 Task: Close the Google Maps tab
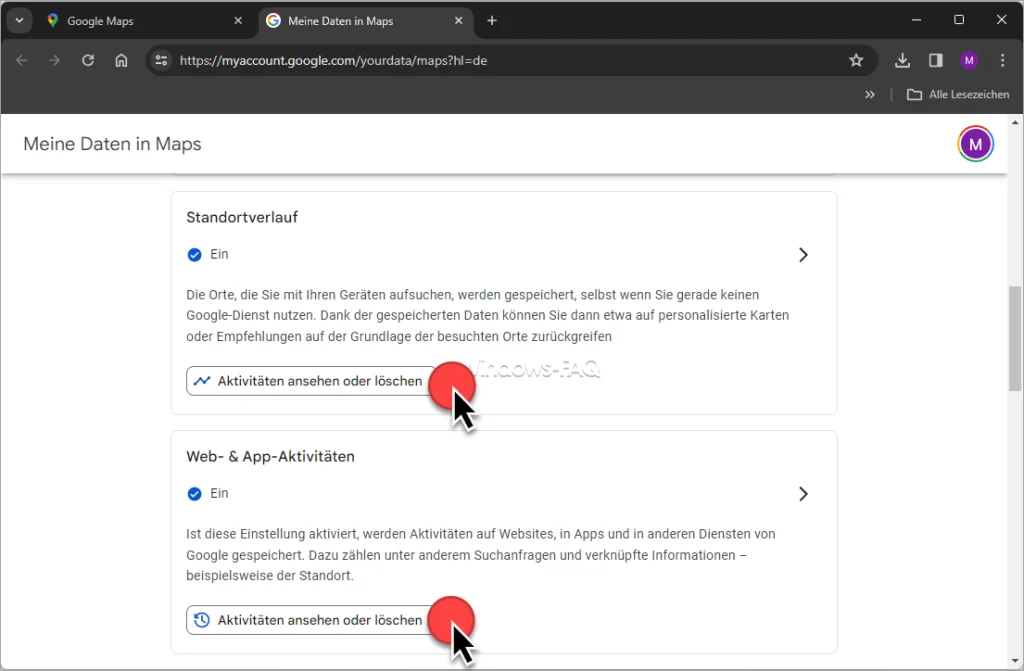pyautogui.click(x=238, y=21)
